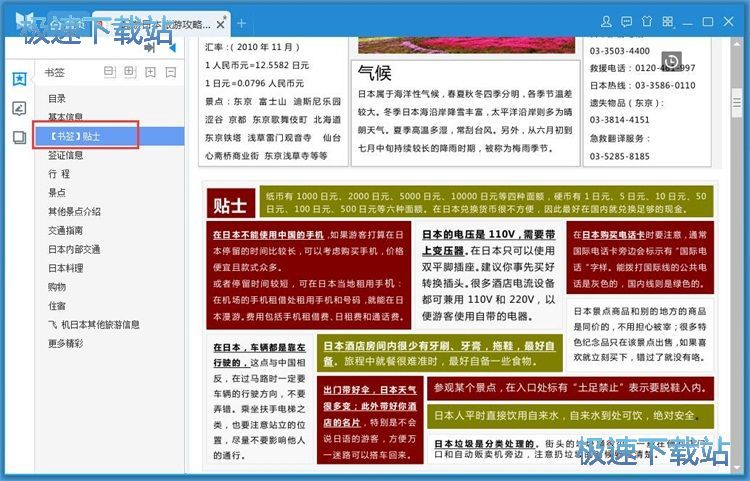Click the phone number 03-3503-4400
The image size is (750, 481).
tap(619, 51)
